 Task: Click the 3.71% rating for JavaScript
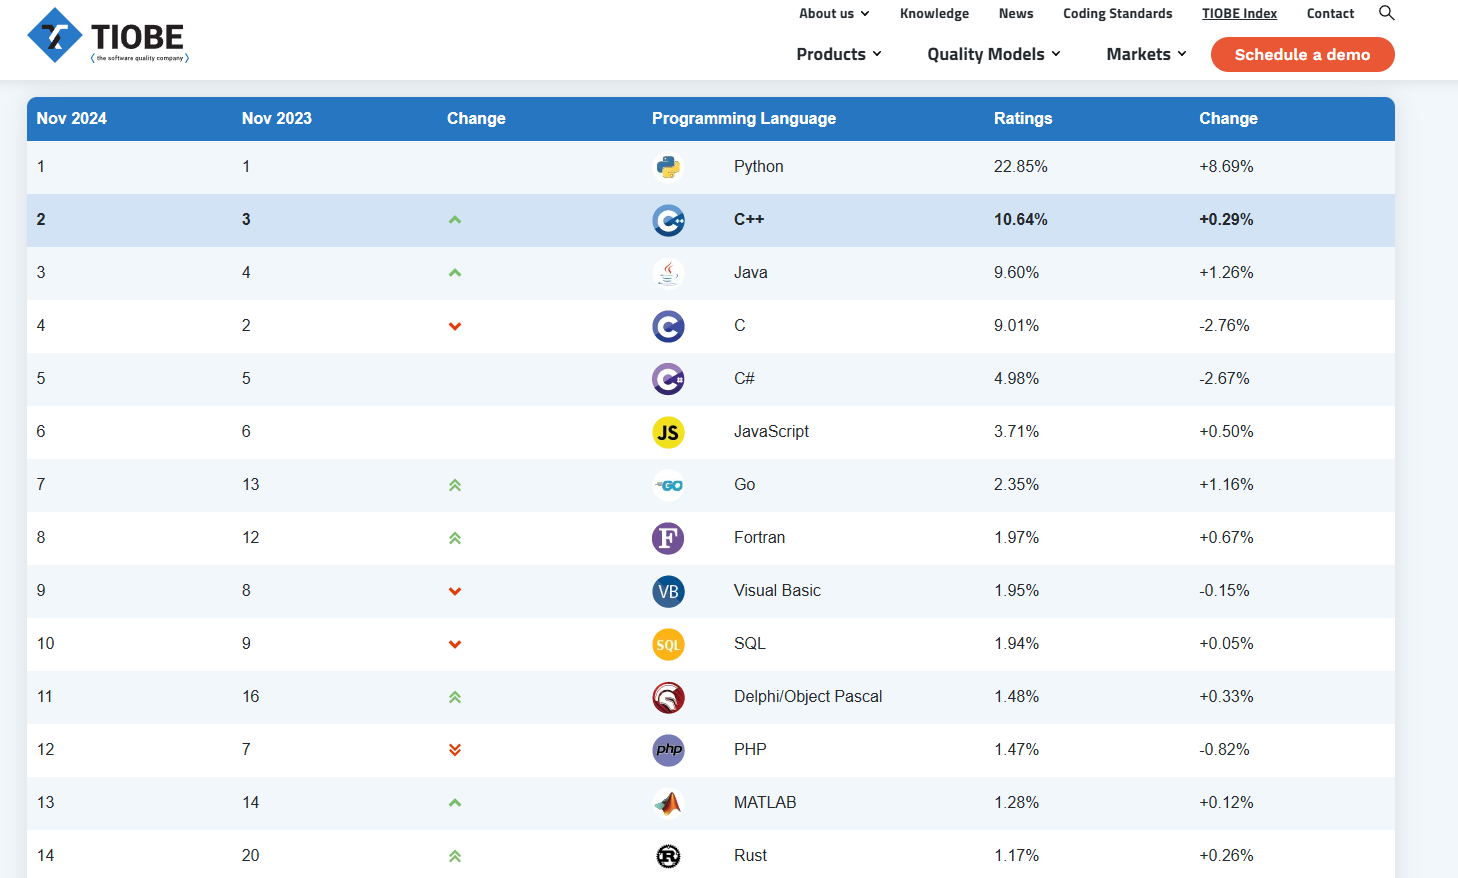1016,432
